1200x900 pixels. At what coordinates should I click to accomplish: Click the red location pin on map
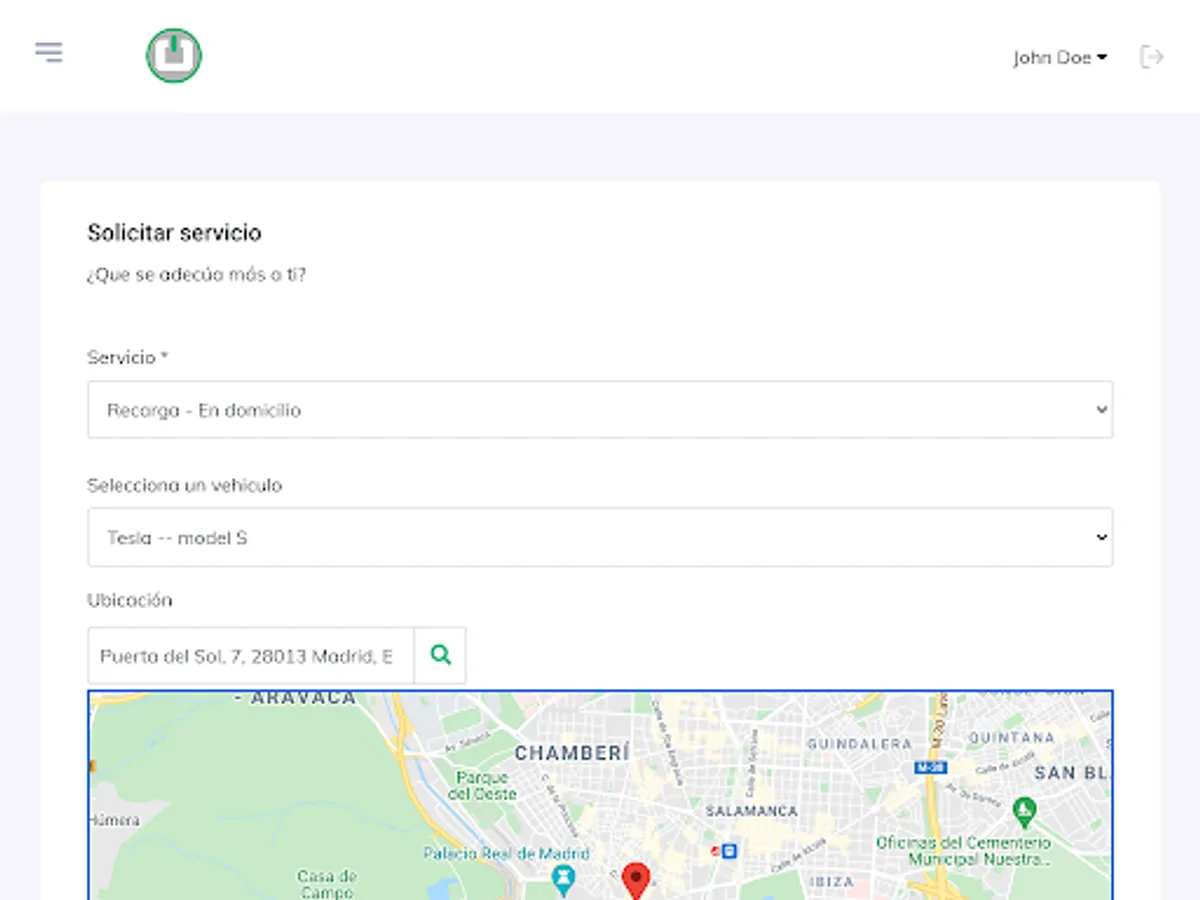tap(635, 881)
